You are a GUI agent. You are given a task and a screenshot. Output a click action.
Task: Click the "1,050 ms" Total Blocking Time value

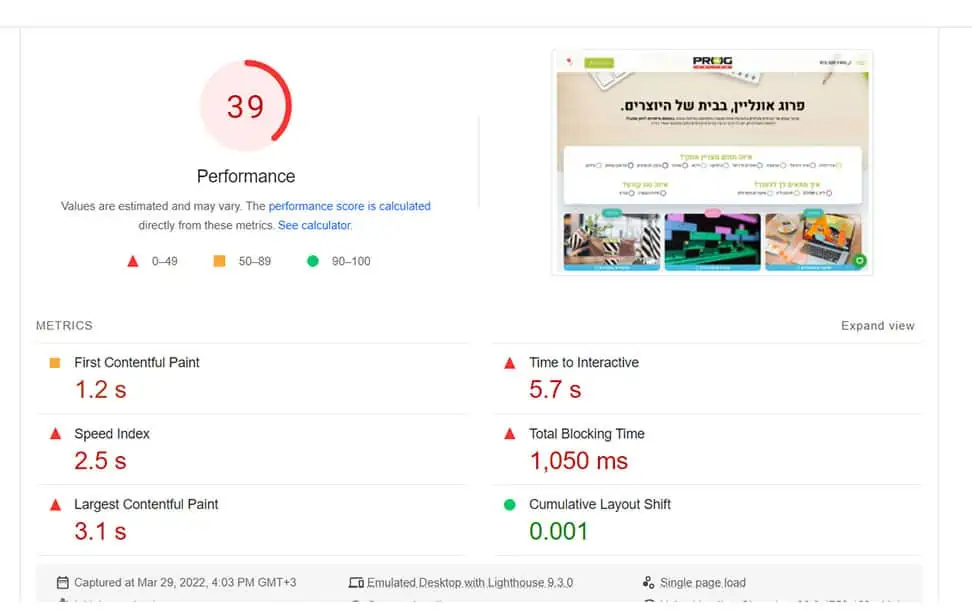(579, 461)
